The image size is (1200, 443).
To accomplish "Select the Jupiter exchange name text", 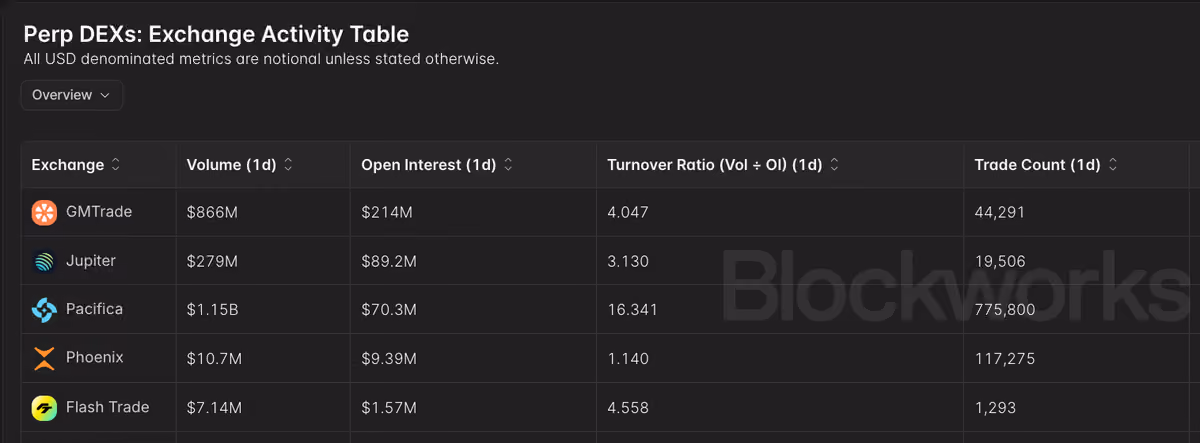I will [91, 261].
